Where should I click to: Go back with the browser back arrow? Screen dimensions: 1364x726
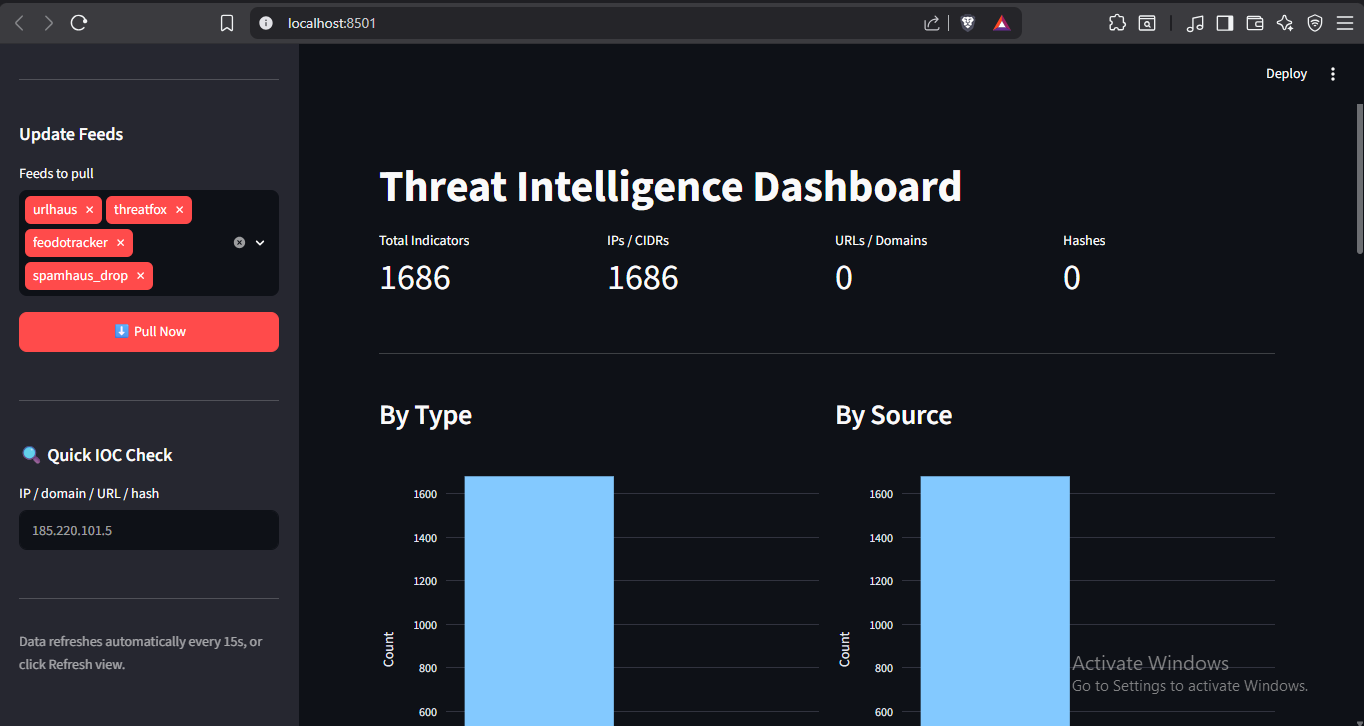pos(19,23)
